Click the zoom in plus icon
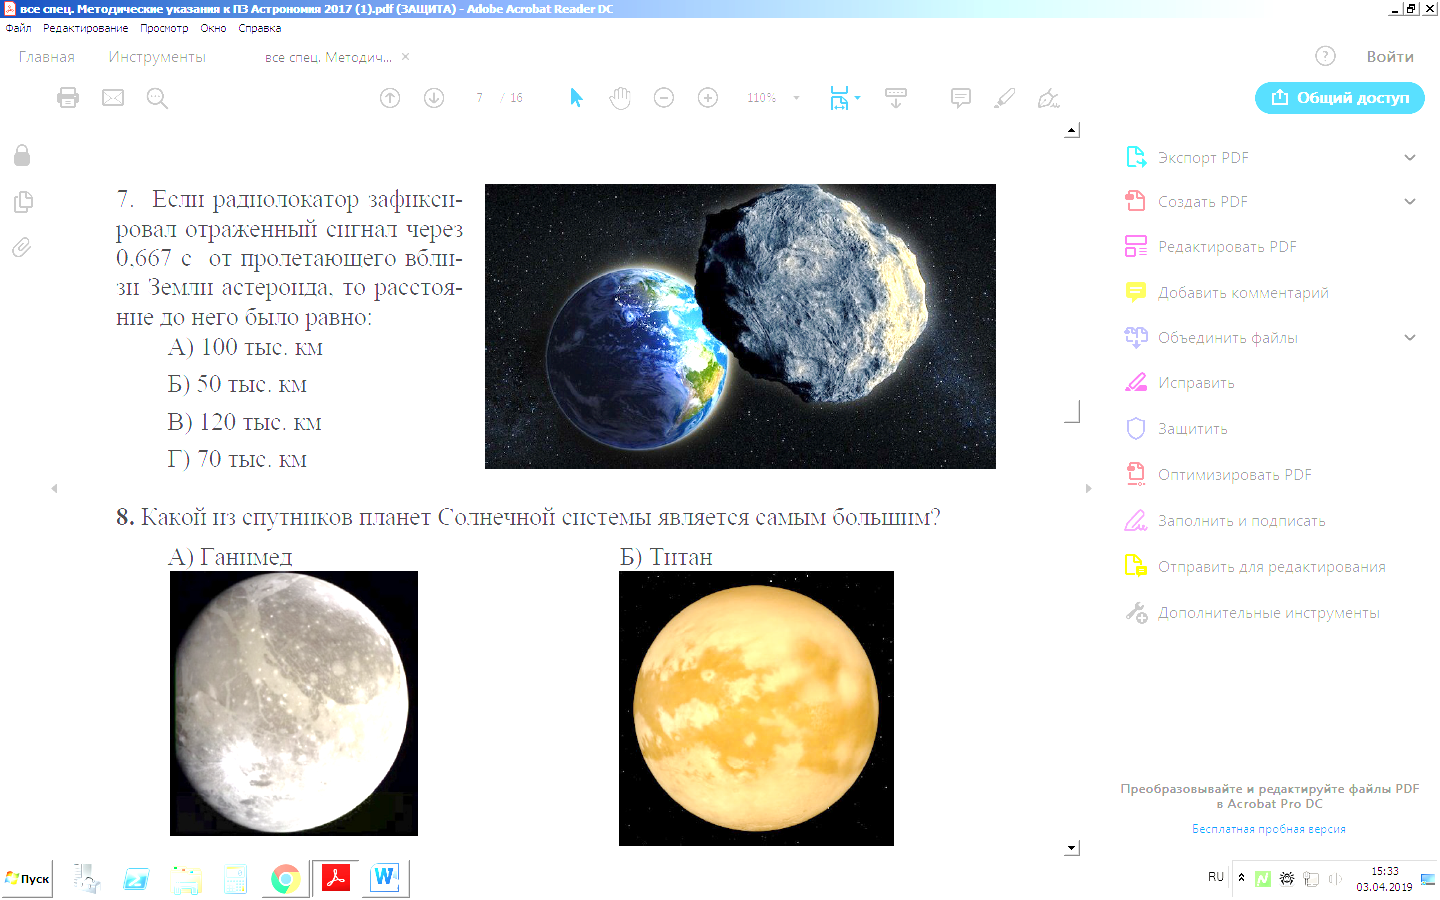Screen dimensions: 1440x900 [x=708, y=98]
